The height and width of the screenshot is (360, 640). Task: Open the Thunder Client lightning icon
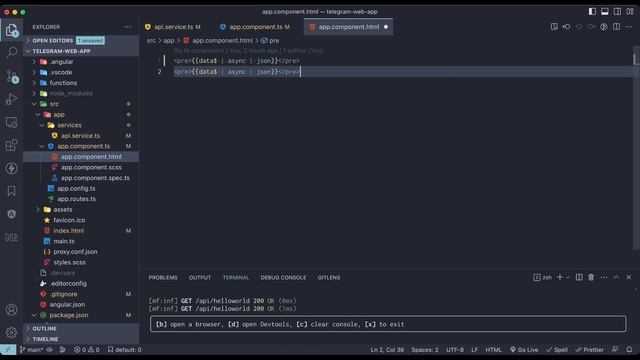[11, 168]
